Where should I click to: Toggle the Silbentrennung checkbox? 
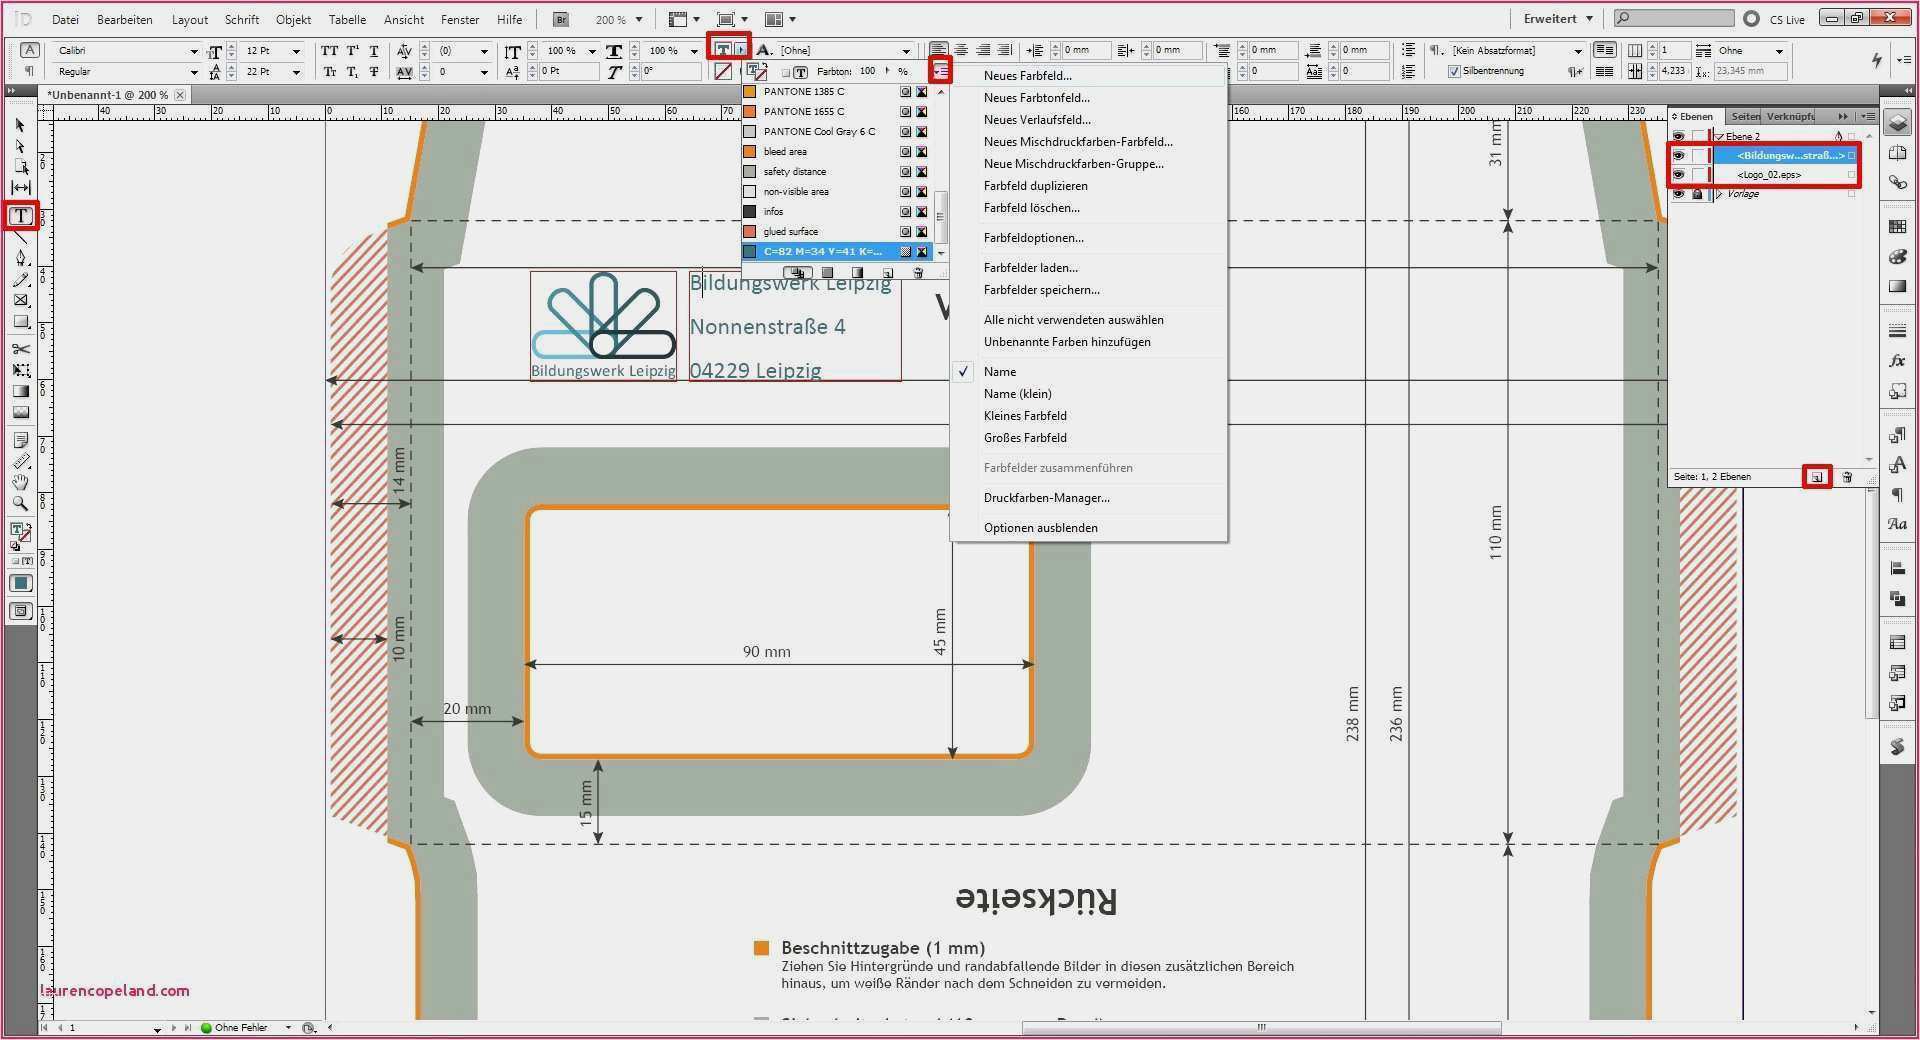(1454, 71)
